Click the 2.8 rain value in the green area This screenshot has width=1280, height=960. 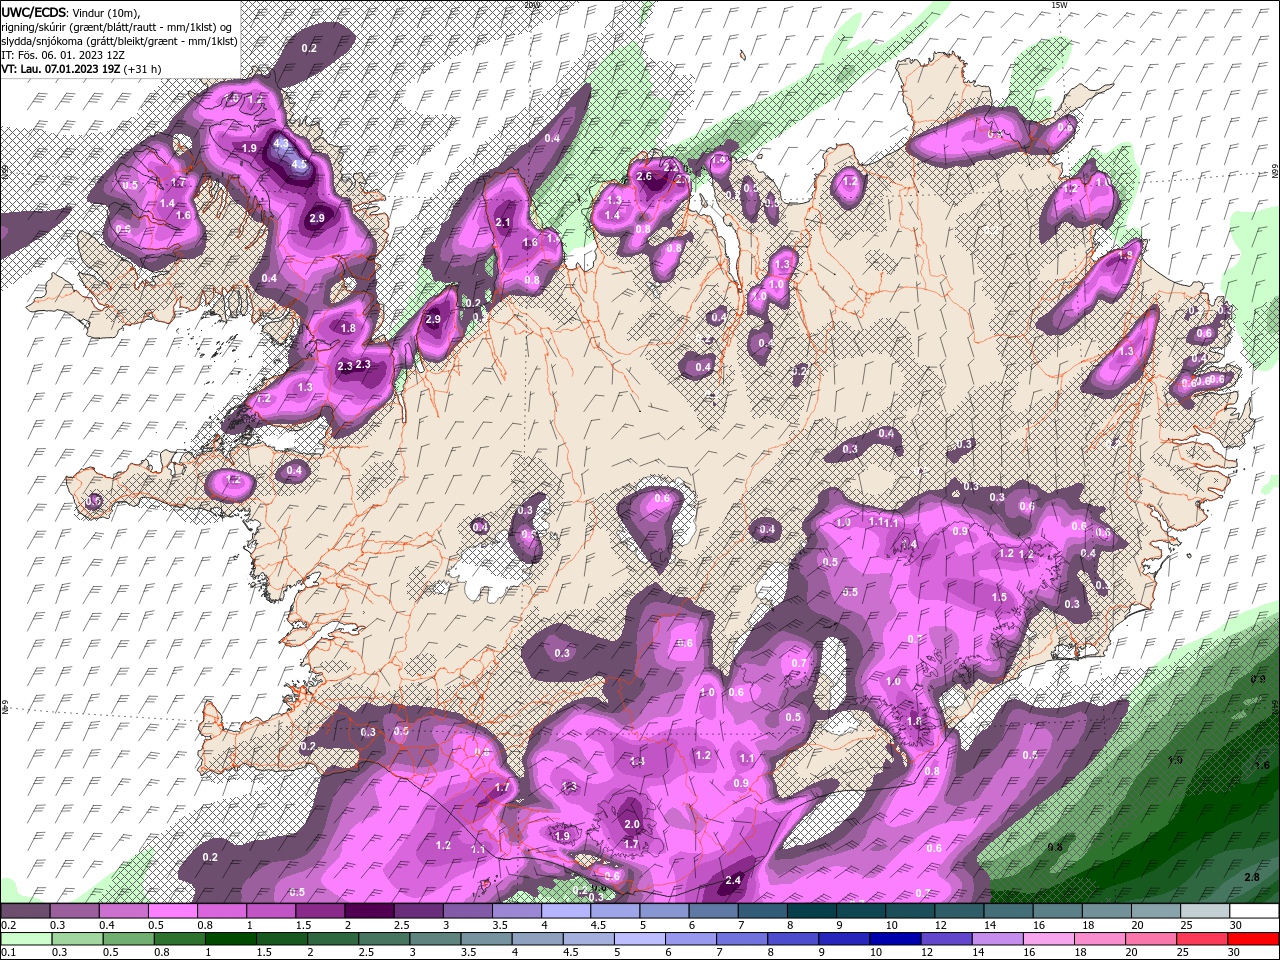(x=1252, y=877)
